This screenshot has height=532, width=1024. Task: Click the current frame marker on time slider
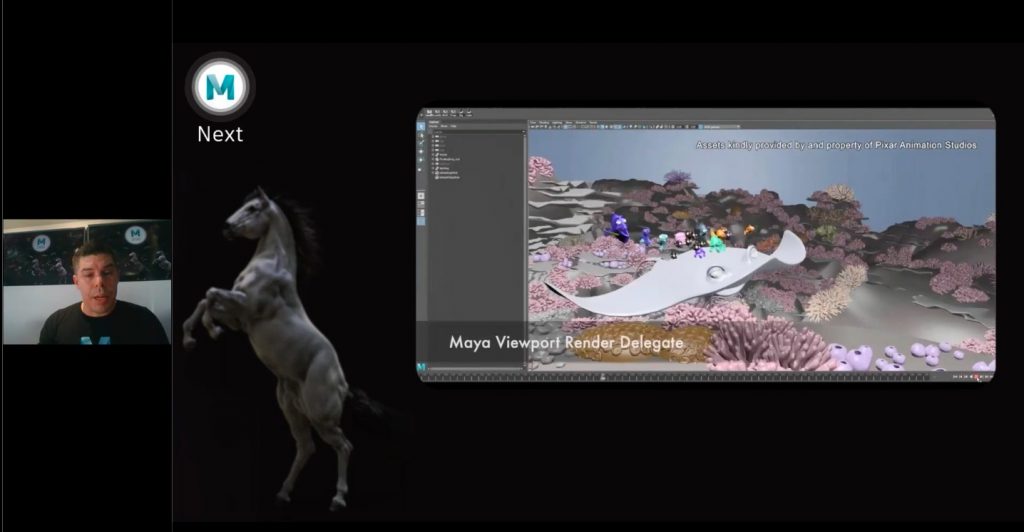pos(602,377)
